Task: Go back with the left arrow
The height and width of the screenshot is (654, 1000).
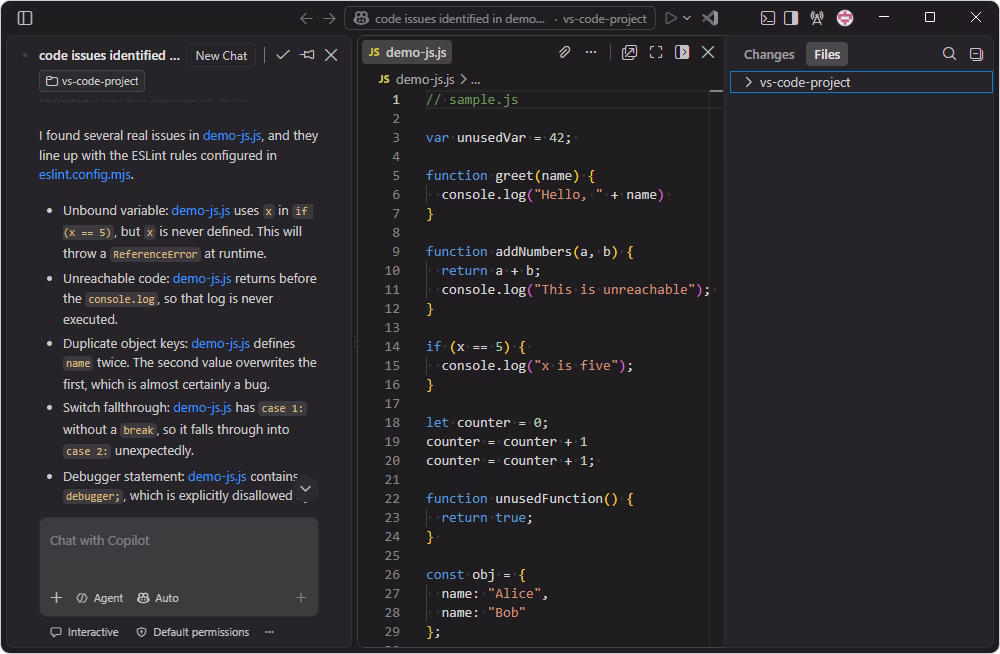Action: [306, 19]
